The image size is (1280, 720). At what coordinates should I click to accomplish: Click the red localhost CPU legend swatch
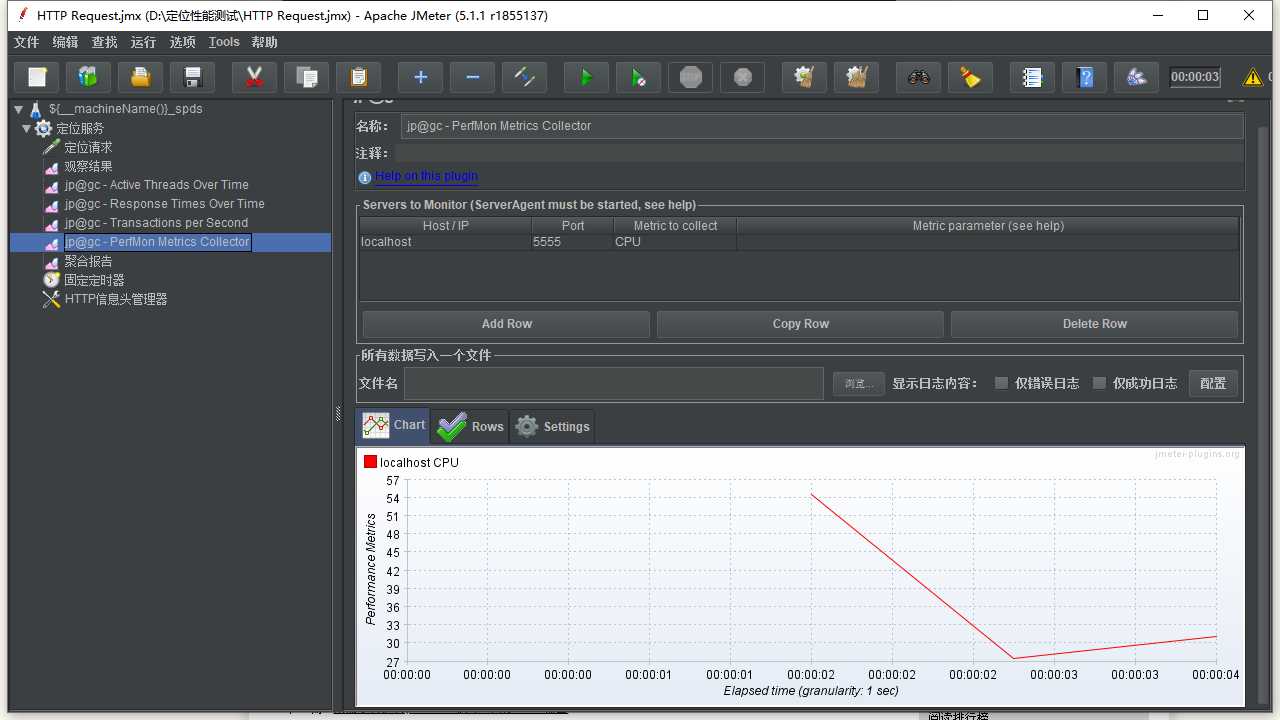(x=370, y=462)
